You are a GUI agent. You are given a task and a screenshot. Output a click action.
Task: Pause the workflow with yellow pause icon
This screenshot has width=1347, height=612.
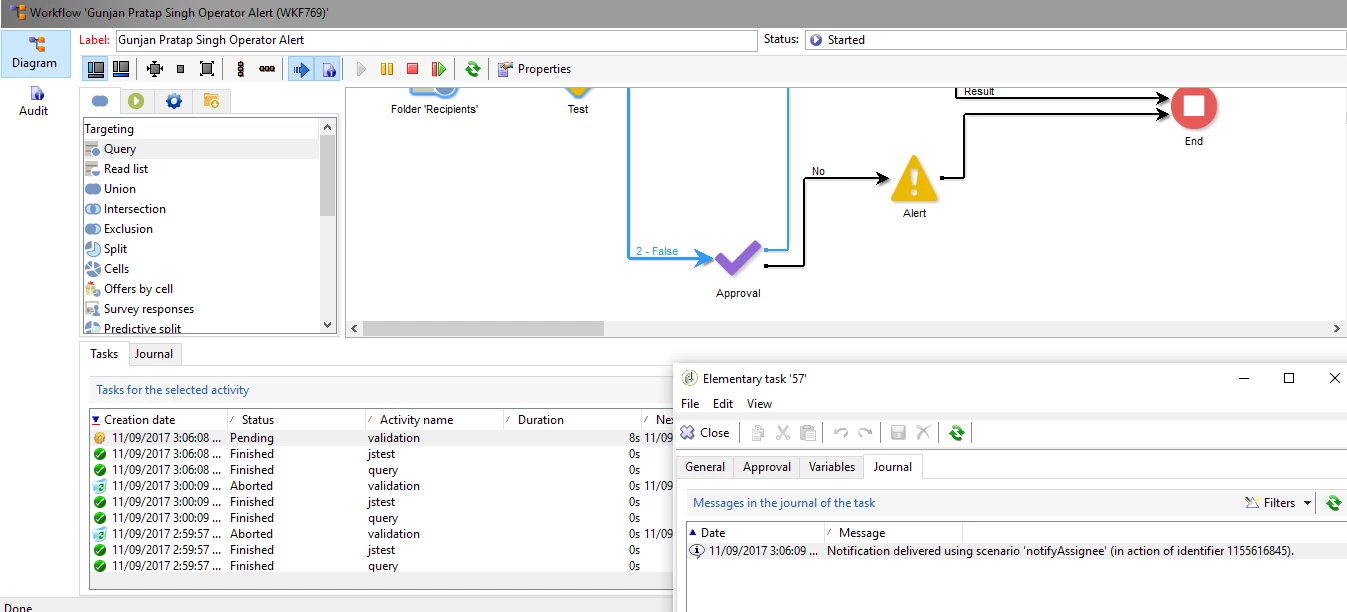[386, 69]
